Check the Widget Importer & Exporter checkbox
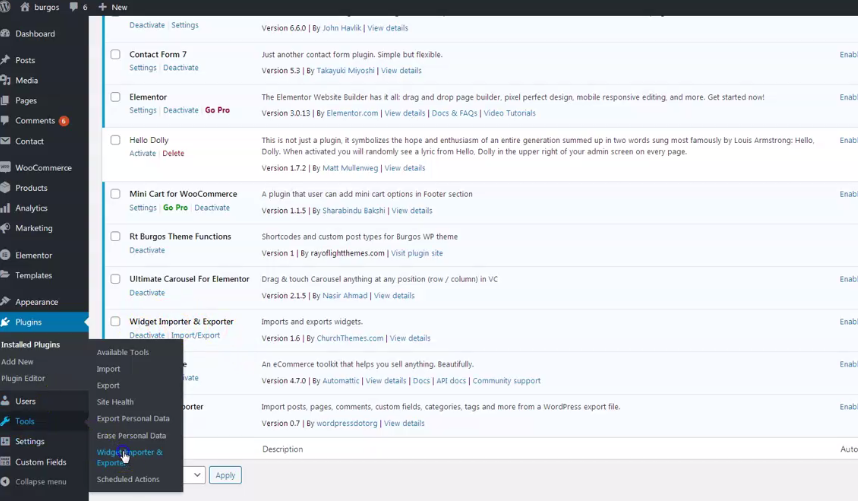858x501 pixels. point(115,322)
